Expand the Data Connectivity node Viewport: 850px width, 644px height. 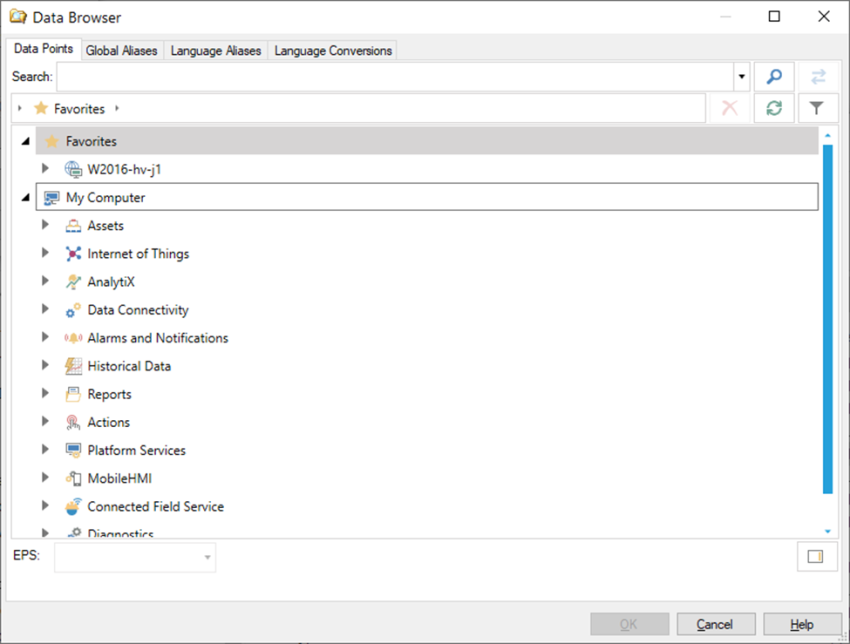[x=45, y=310]
